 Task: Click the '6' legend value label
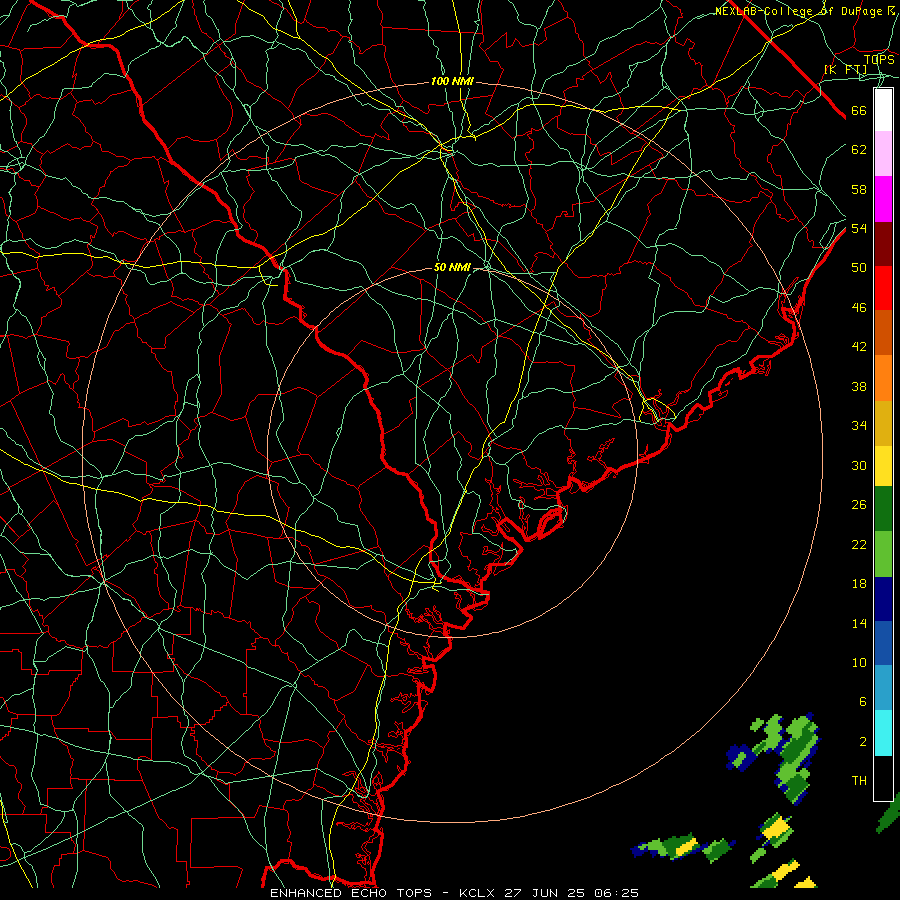click(x=863, y=702)
